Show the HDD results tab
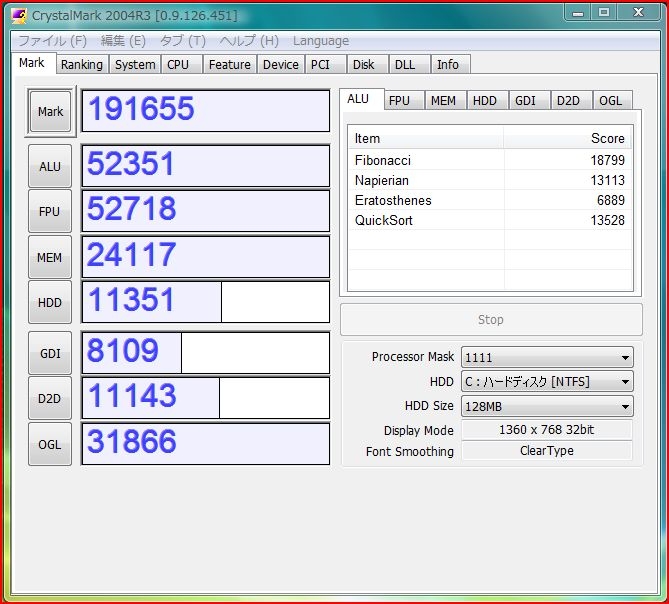669x604 pixels. click(487, 101)
